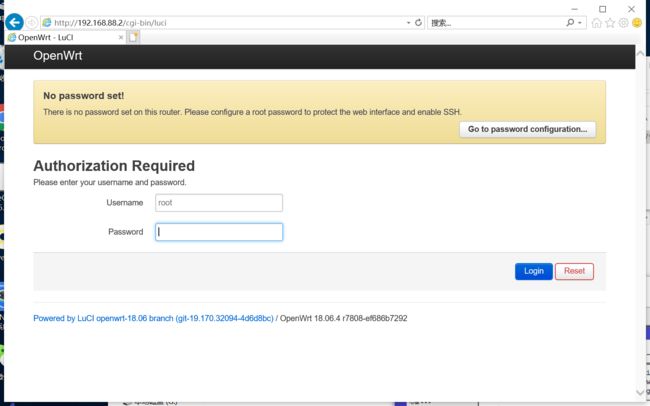Viewport: 650px width, 406px height.
Task: Maximize the browser window
Action: click(602, 9)
